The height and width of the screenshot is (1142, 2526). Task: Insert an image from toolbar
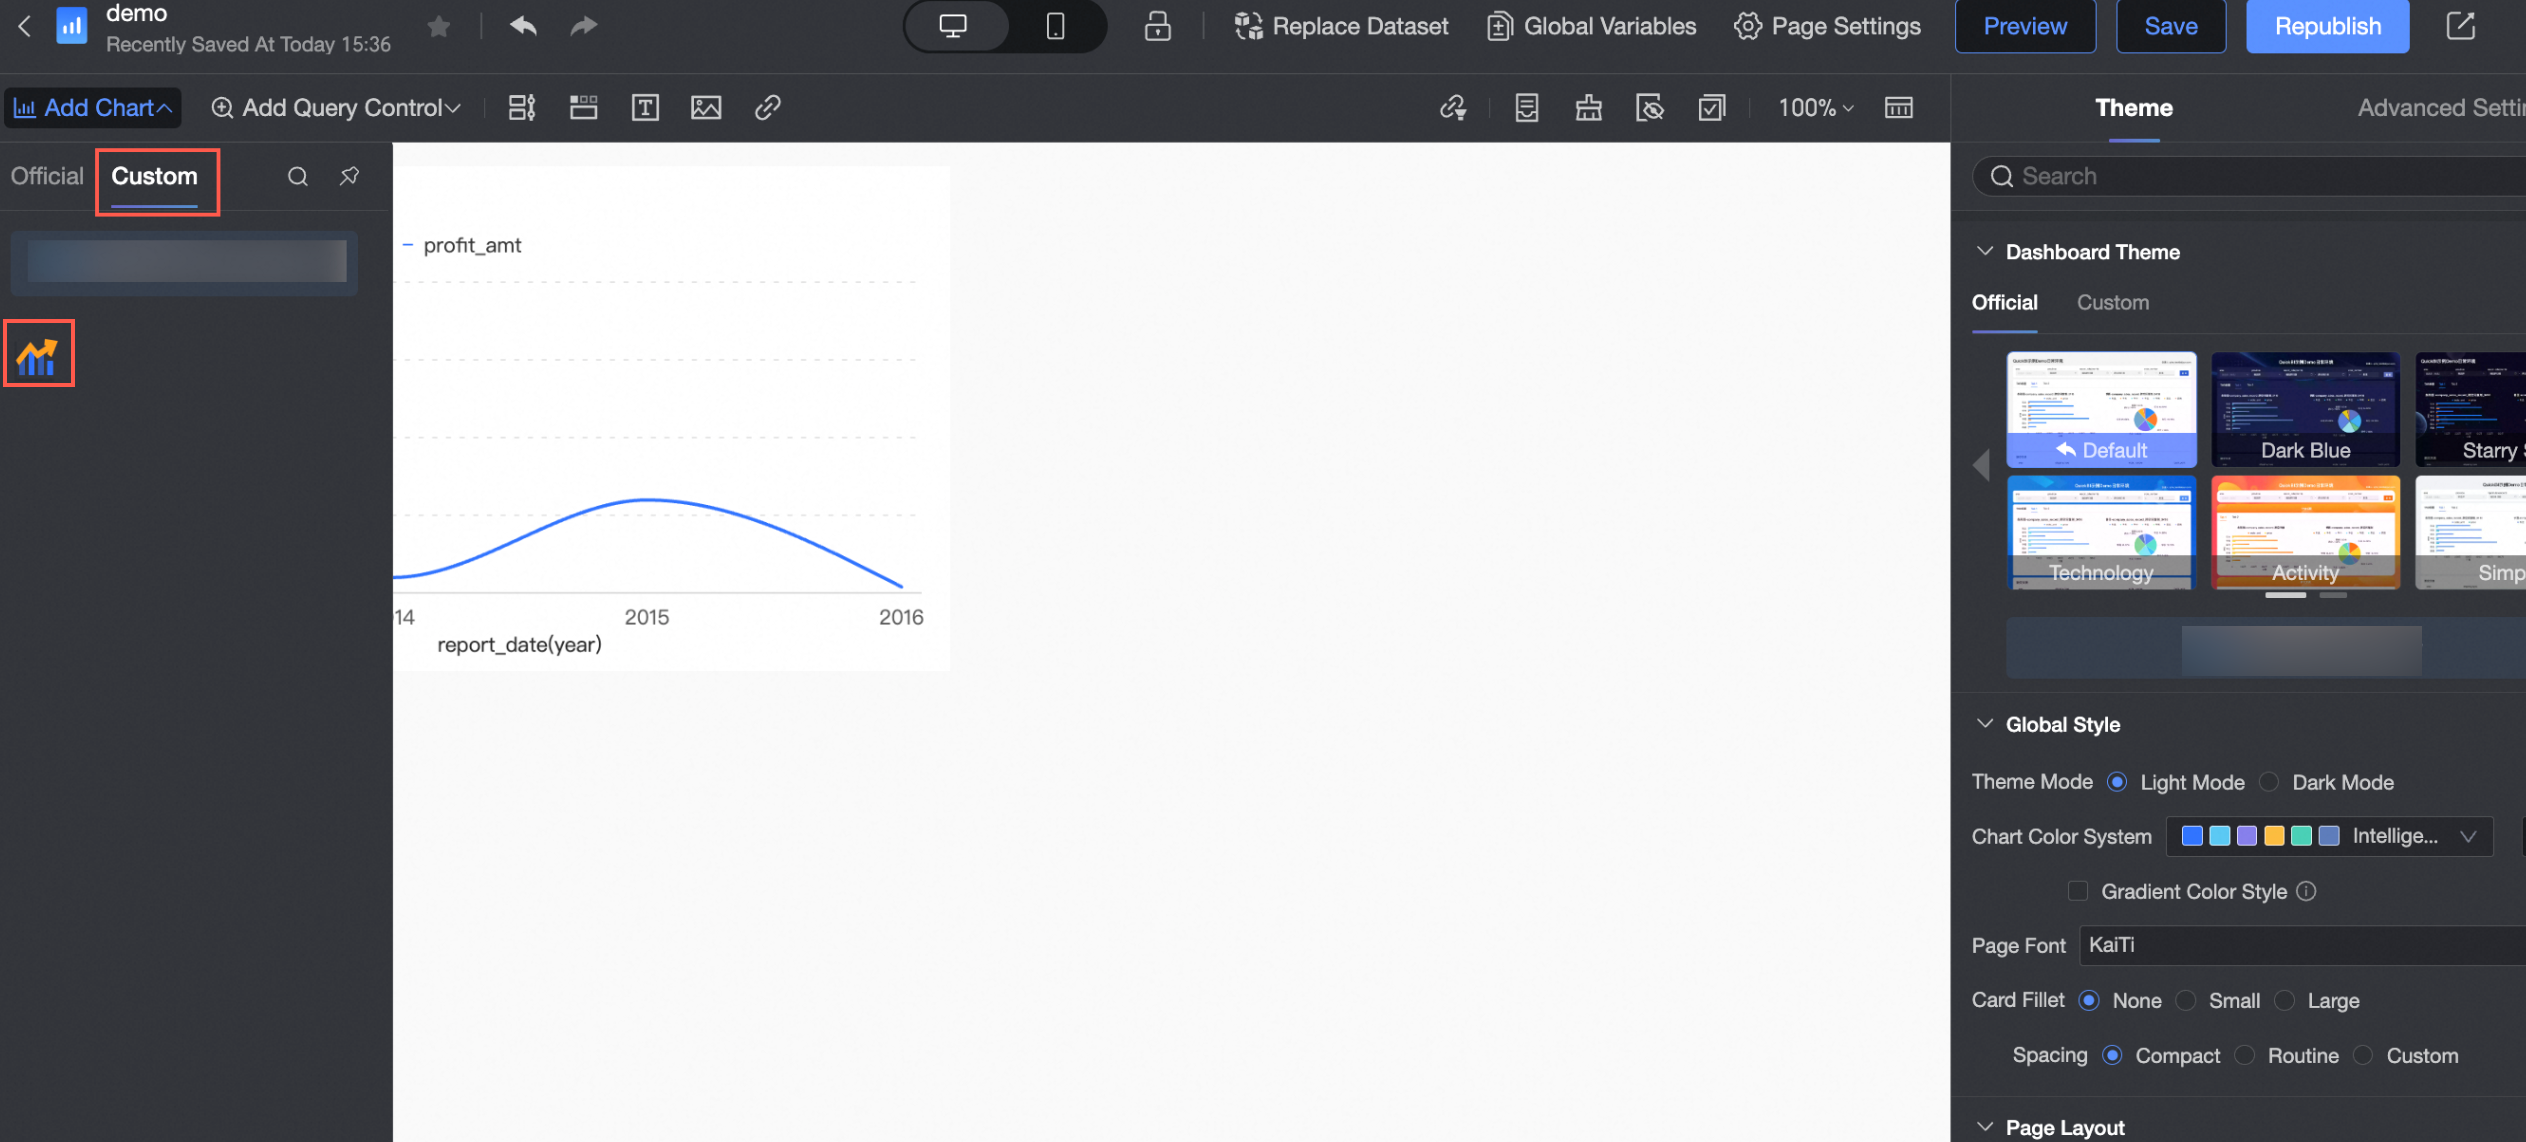pyautogui.click(x=706, y=107)
